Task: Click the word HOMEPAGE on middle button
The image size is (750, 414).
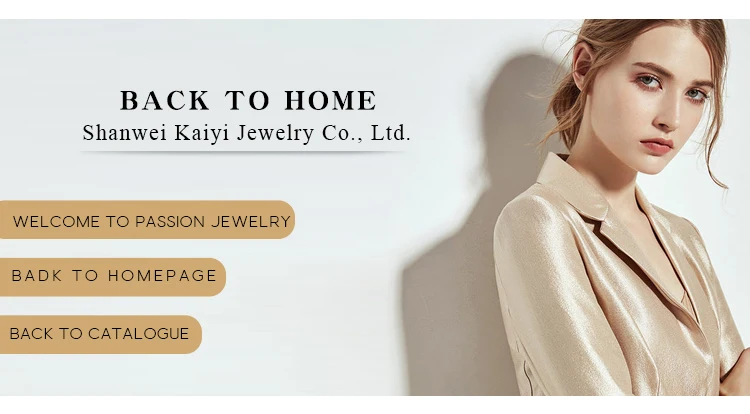Action: pyautogui.click(x=162, y=276)
